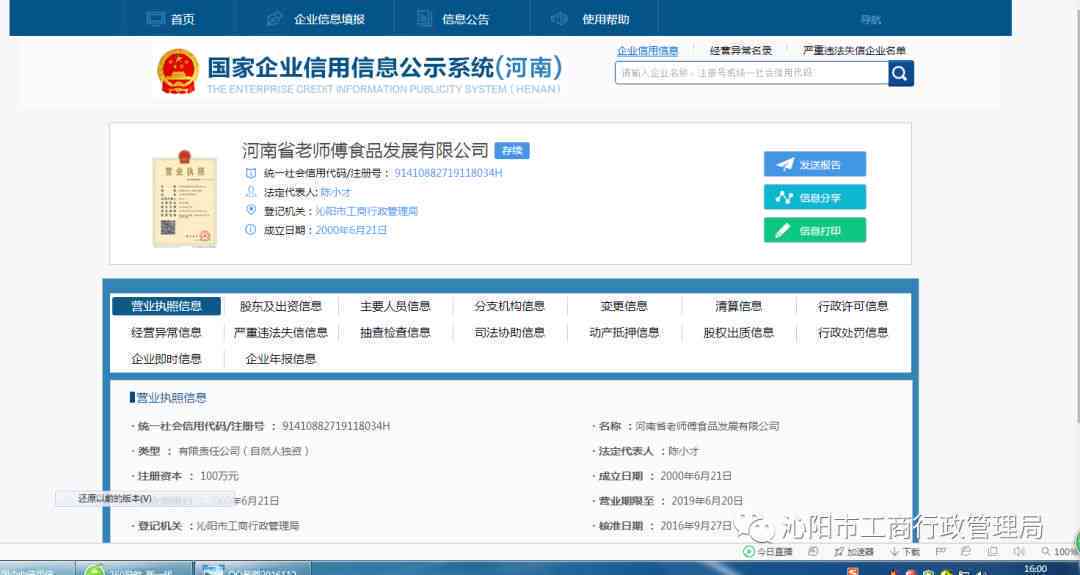Screen dimensions: 1080x575
Task: Switch to the 主要人员信息 tab
Action: coord(395,306)
